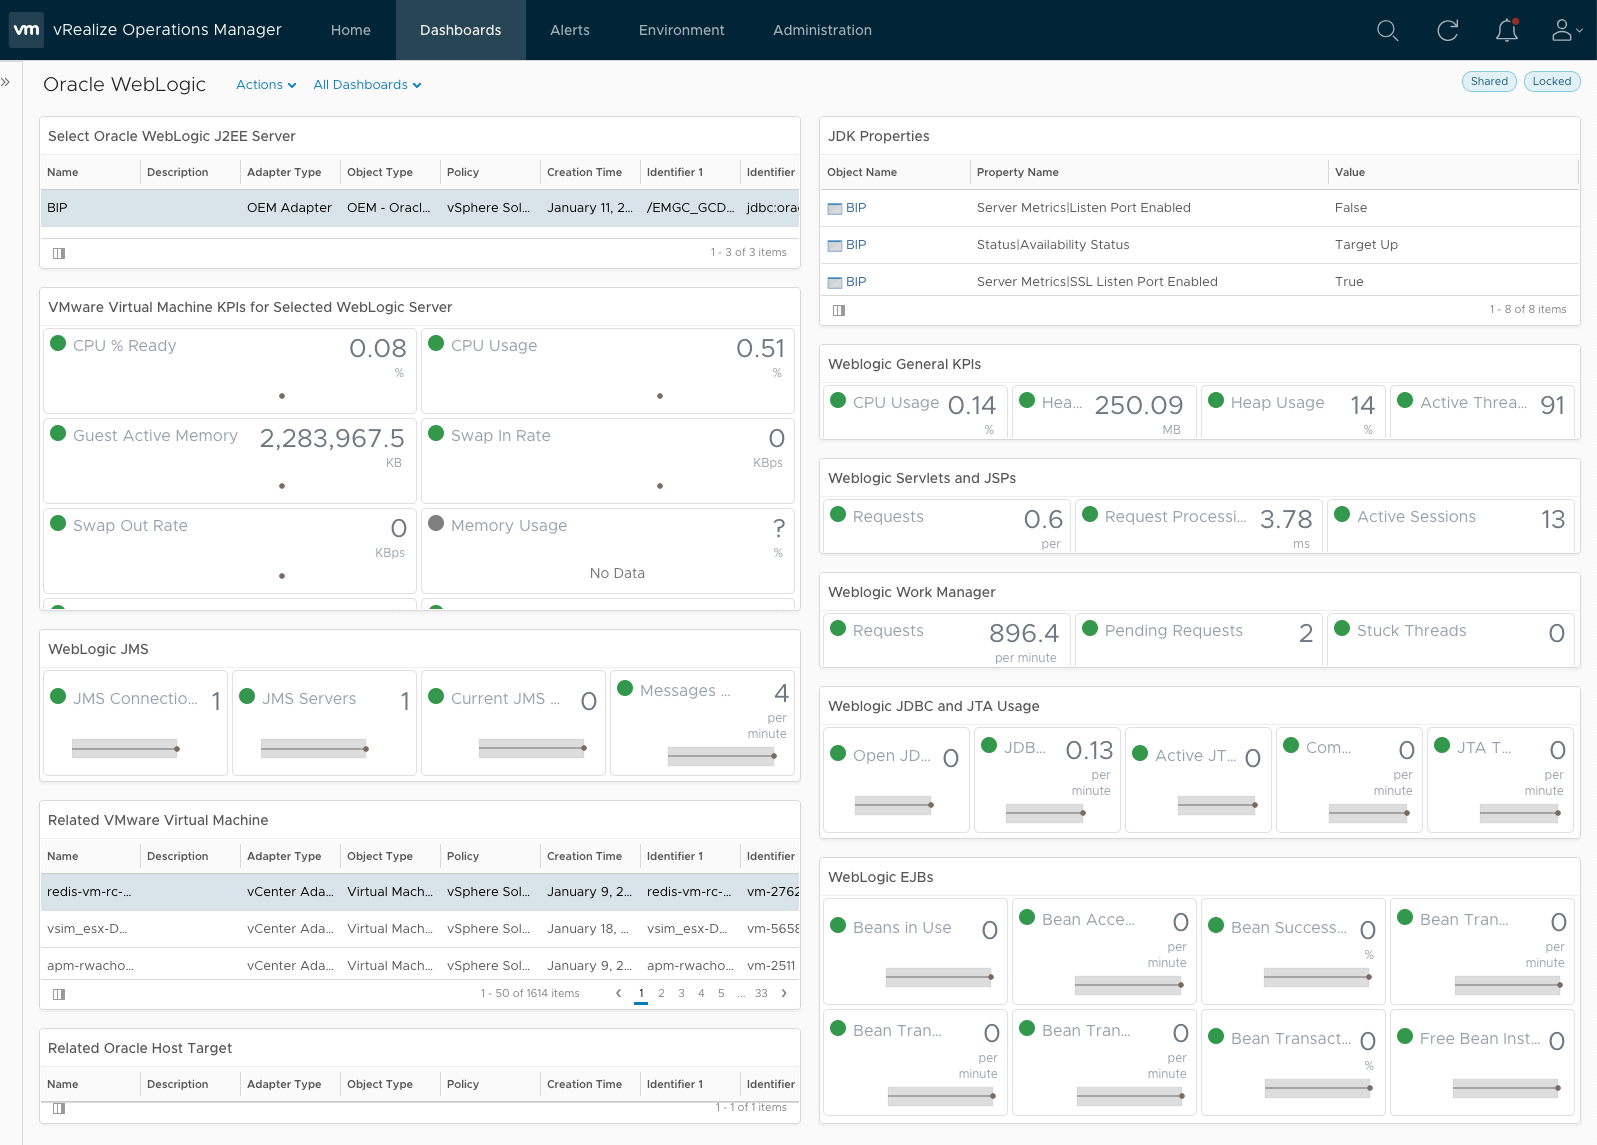Click the Target Up value cell
Viewport: 1597px width, 1145px height.
1366,245
